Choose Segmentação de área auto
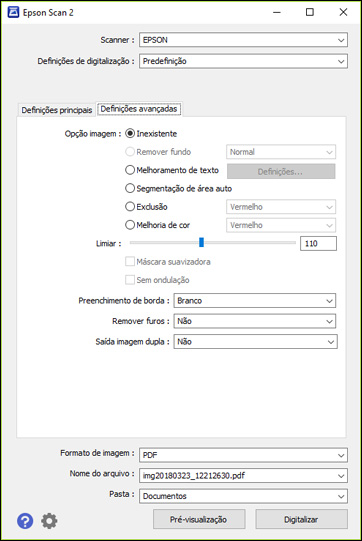Screen dimensions: 362x541 tap(130, 188)
